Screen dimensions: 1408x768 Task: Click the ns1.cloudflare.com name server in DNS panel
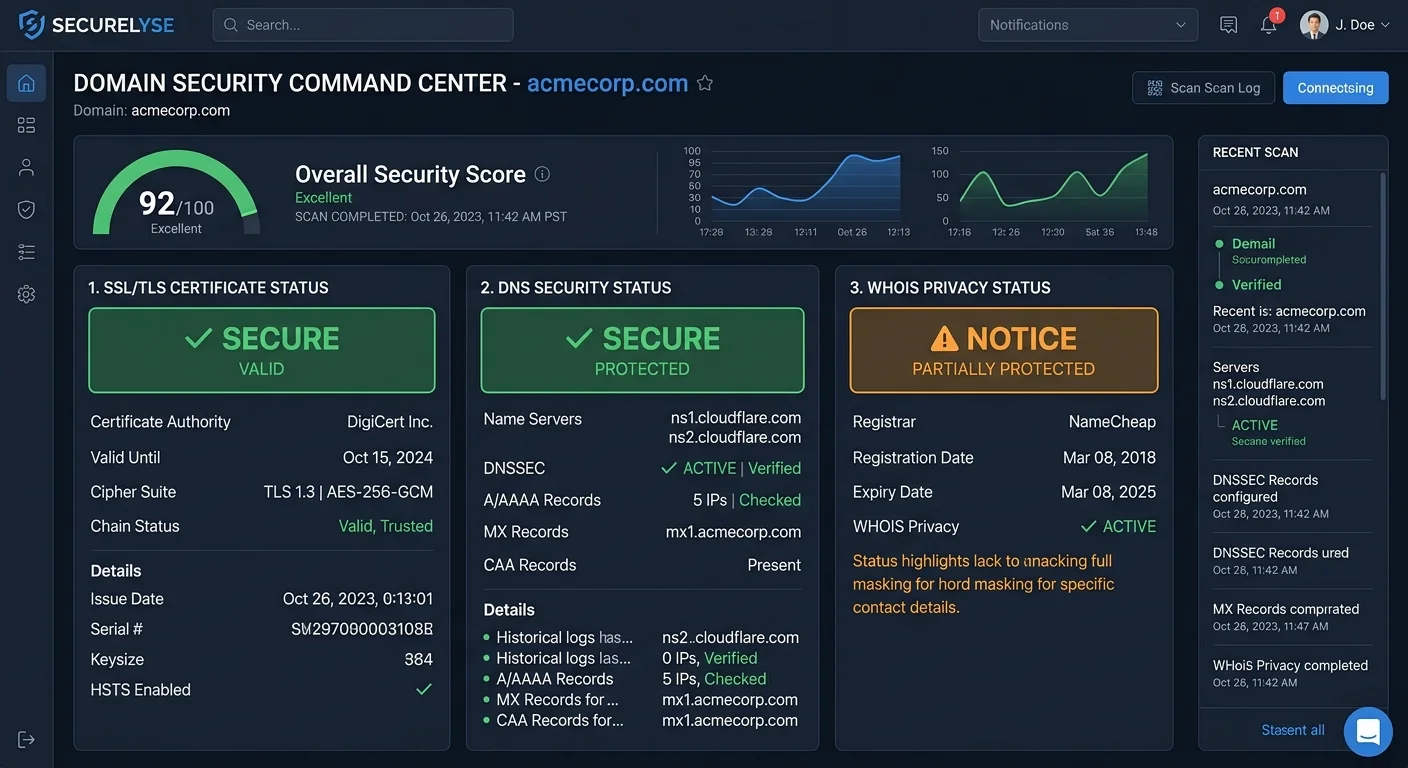(x=736, y=418)
